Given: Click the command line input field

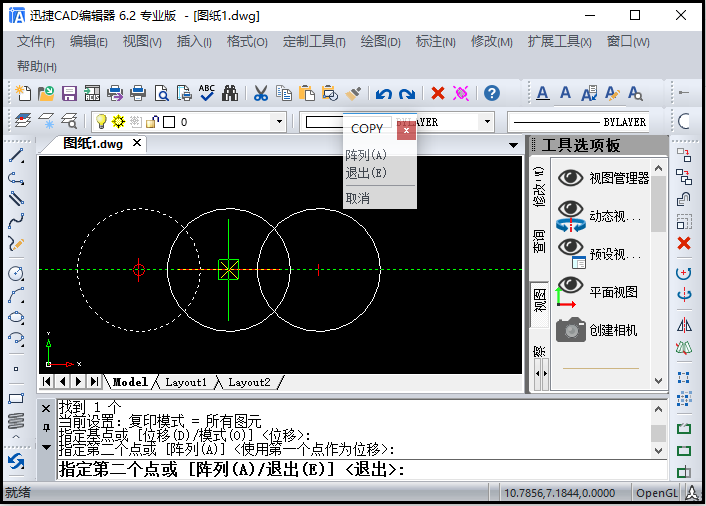Looking at the screenshot, I should click(362, 470).
